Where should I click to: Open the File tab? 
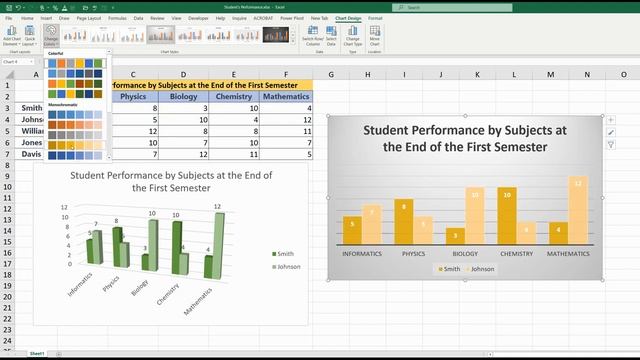9,18
